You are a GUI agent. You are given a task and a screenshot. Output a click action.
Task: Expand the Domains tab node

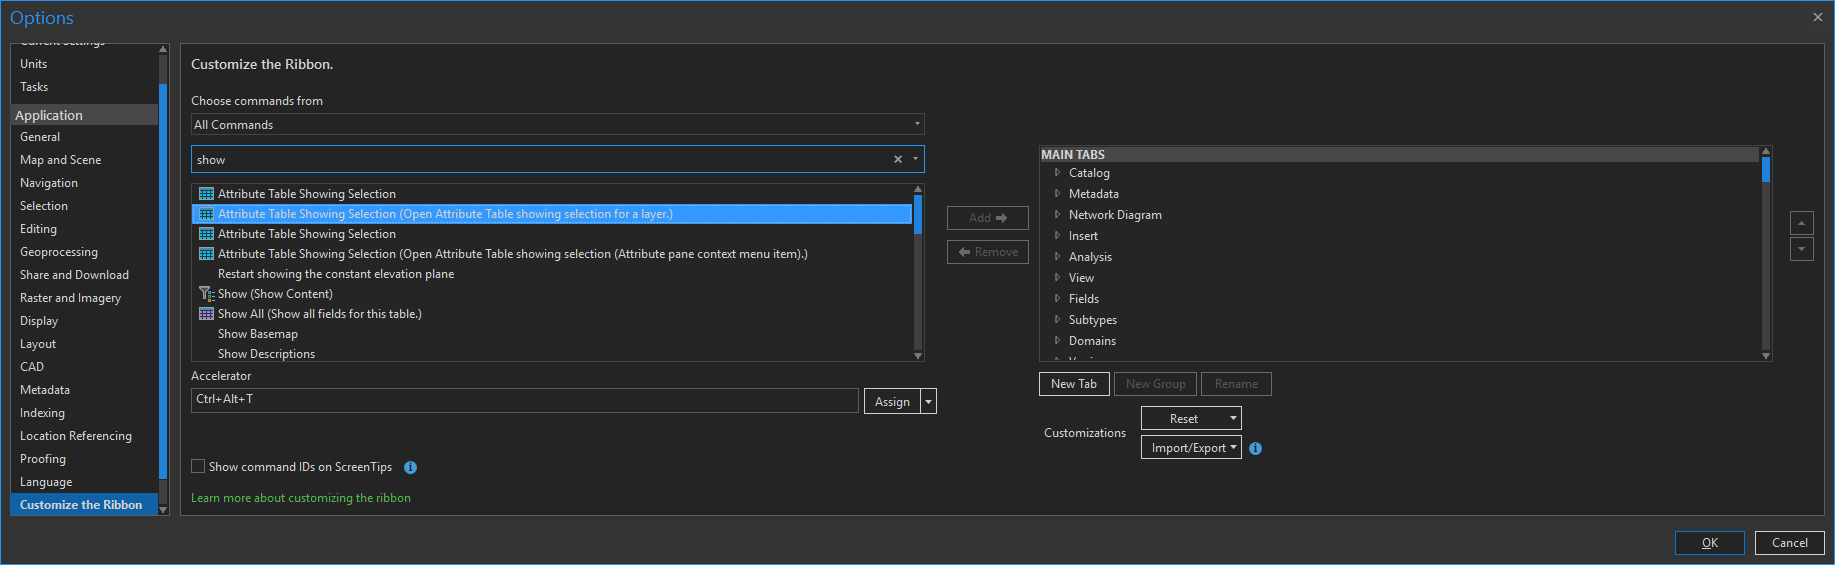click(x=1057, y=341)
